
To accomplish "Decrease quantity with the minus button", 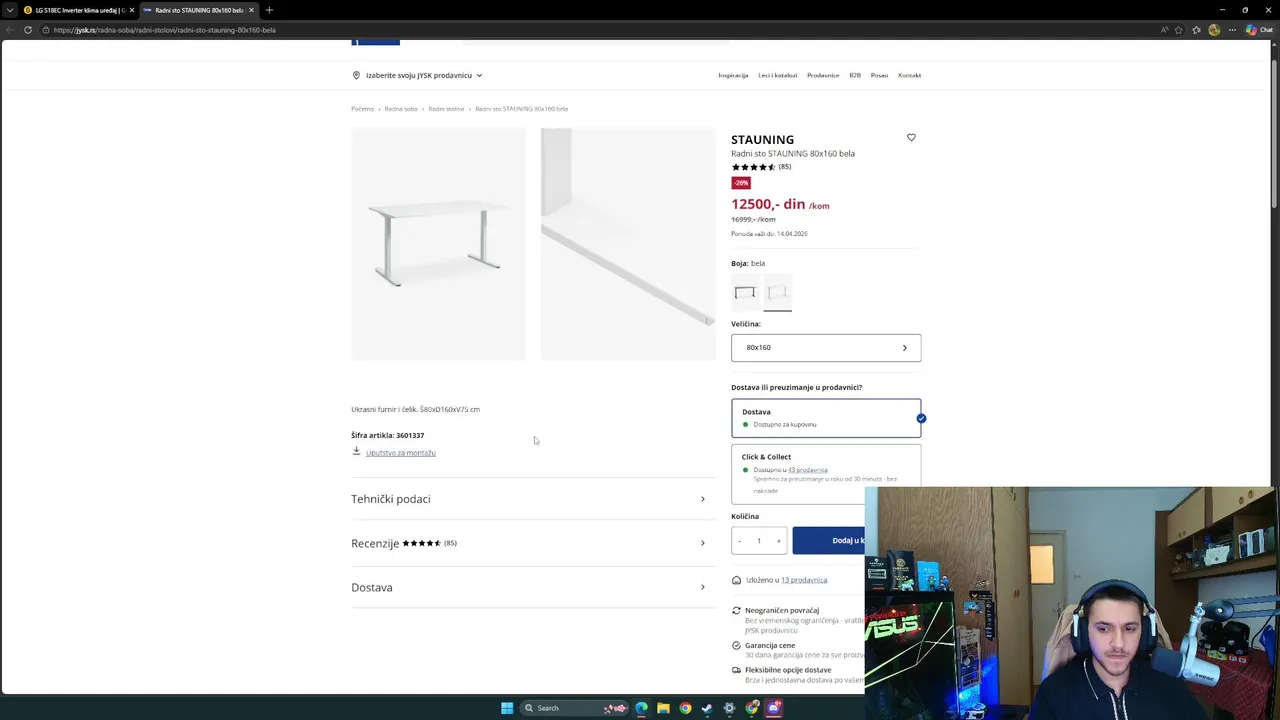I will (x=739, y=541).
